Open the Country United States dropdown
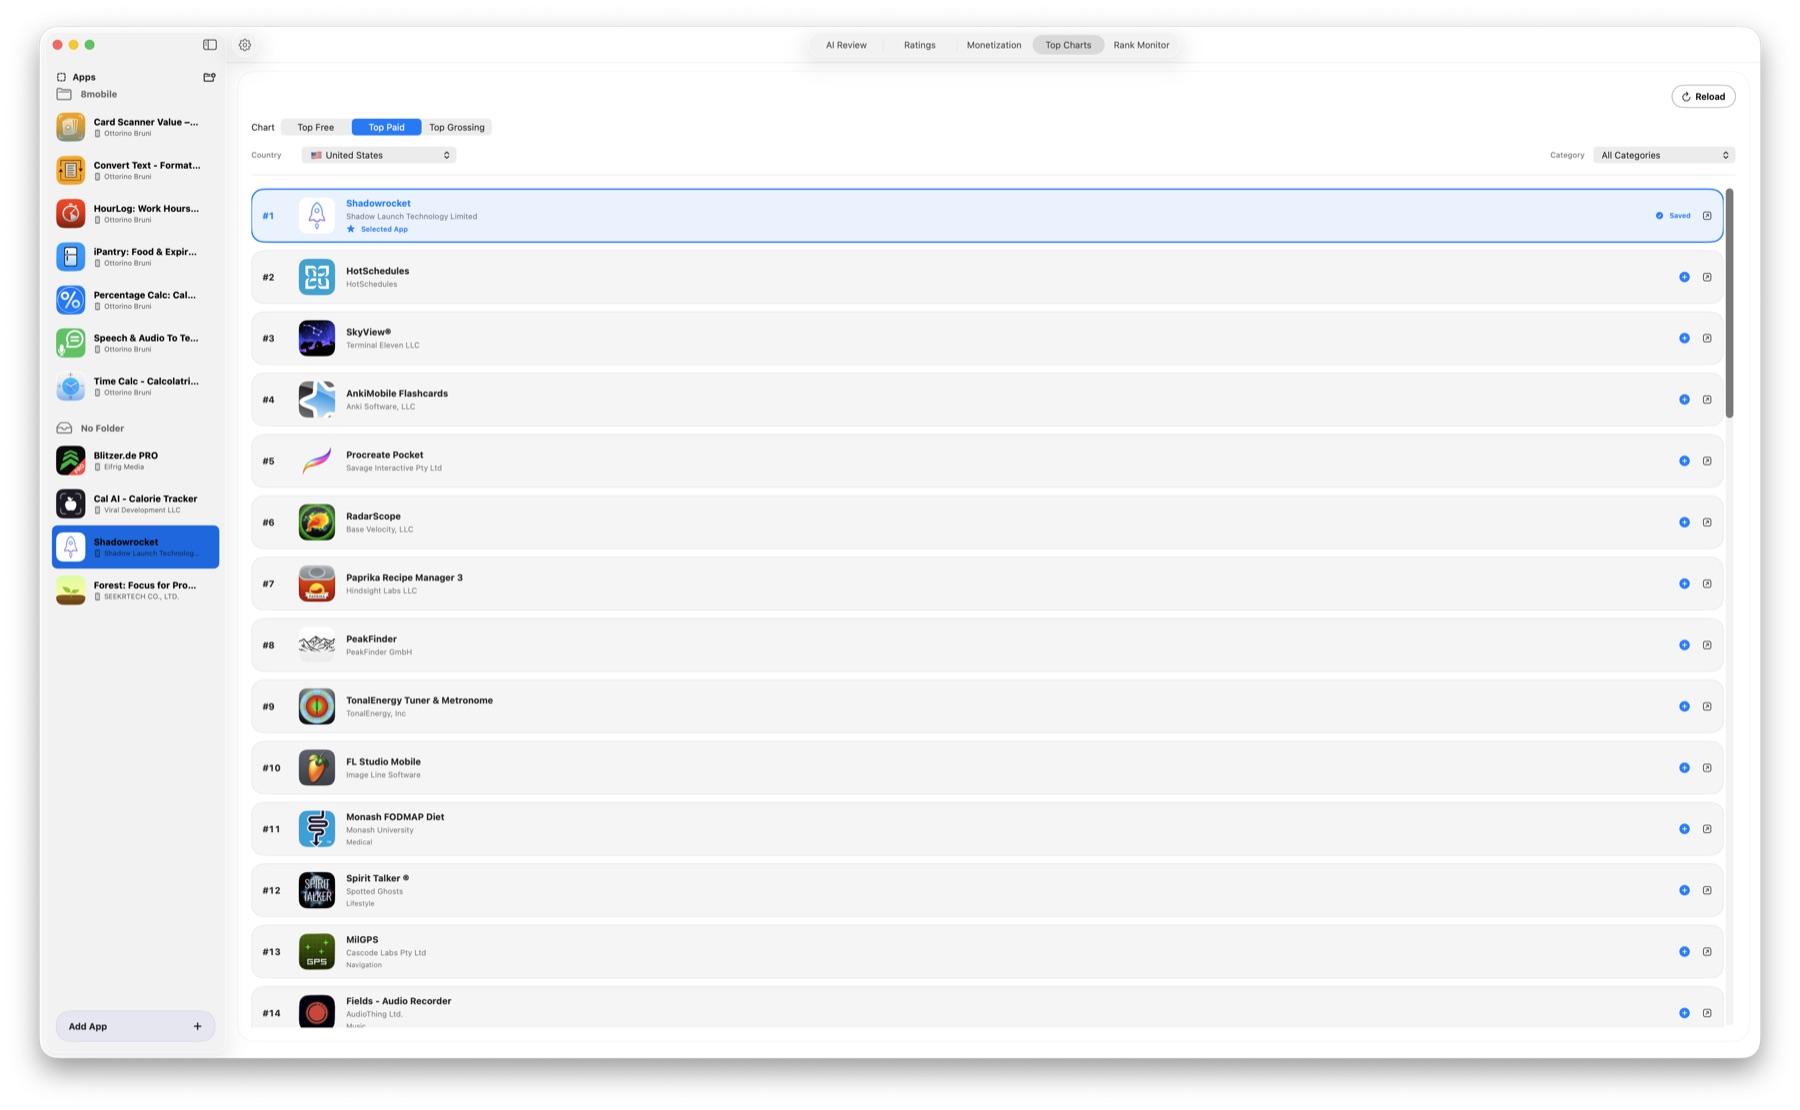 tap(379, 155)
